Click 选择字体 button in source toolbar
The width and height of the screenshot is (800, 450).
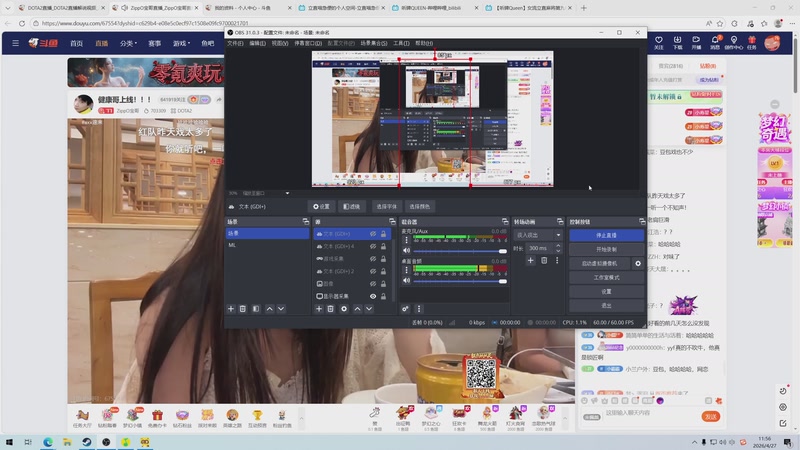pyautogui.click(x=386, y=207)
